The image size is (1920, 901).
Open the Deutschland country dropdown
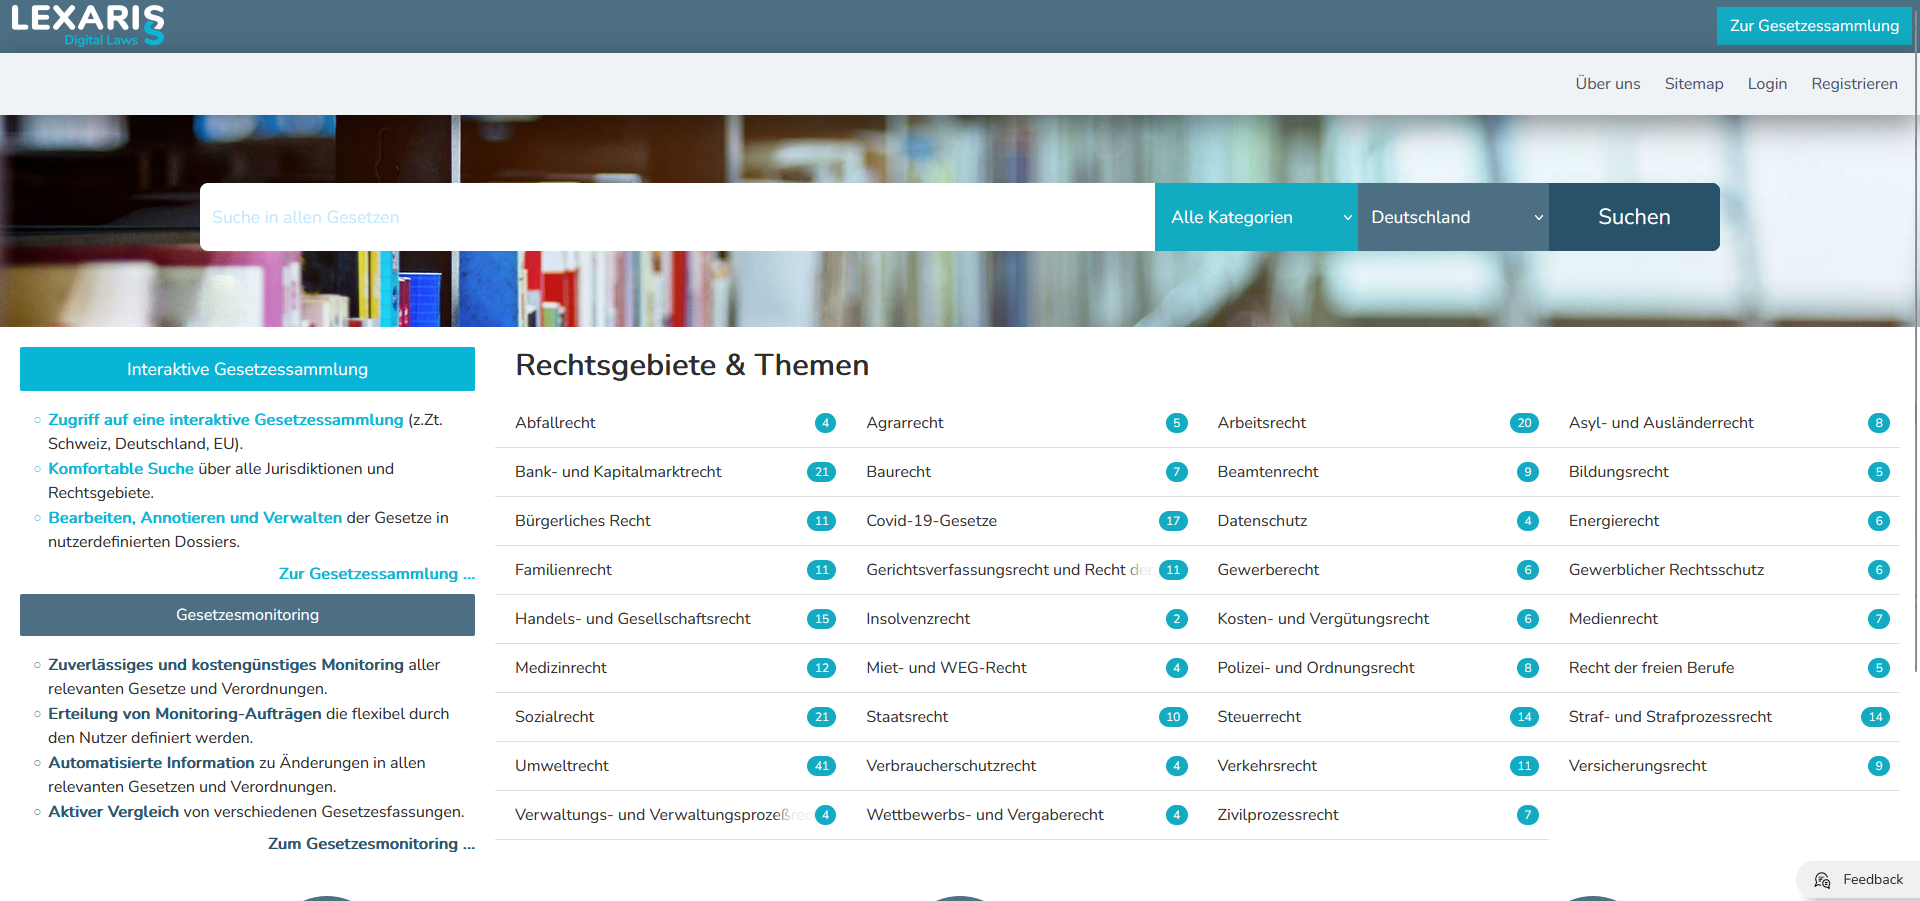coord(1453,217)
